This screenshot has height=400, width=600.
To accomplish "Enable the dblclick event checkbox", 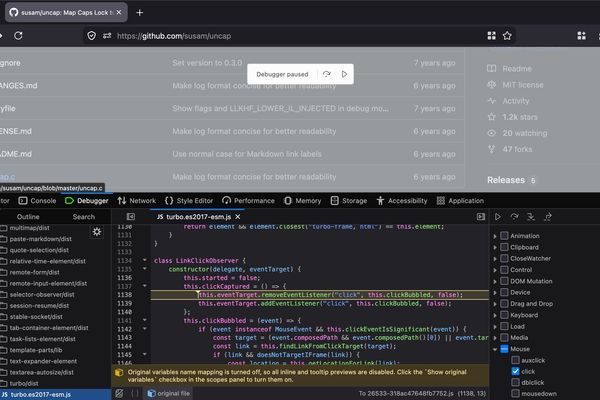I will pos(515,382).
